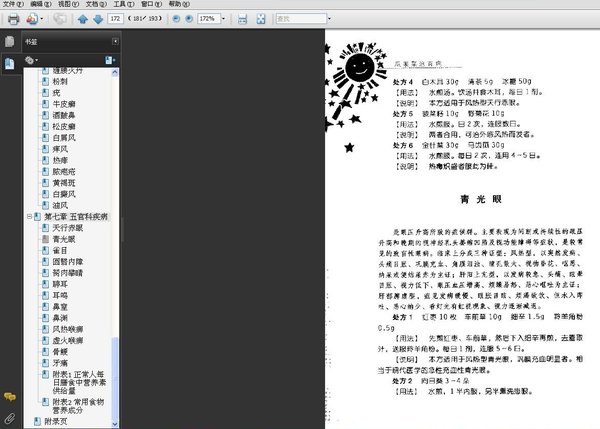Go to previous page with up arrow
Viewport: 600px width, 429px height.
point(83,19)
